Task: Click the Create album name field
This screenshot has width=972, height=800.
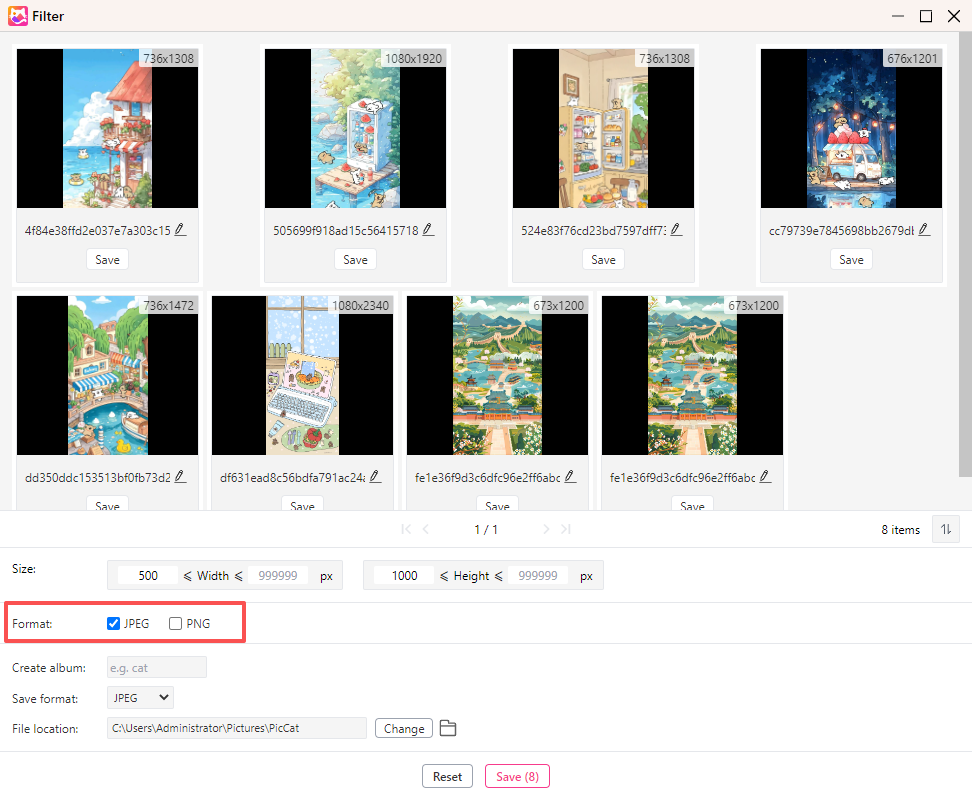Action: tap(157, 667)
